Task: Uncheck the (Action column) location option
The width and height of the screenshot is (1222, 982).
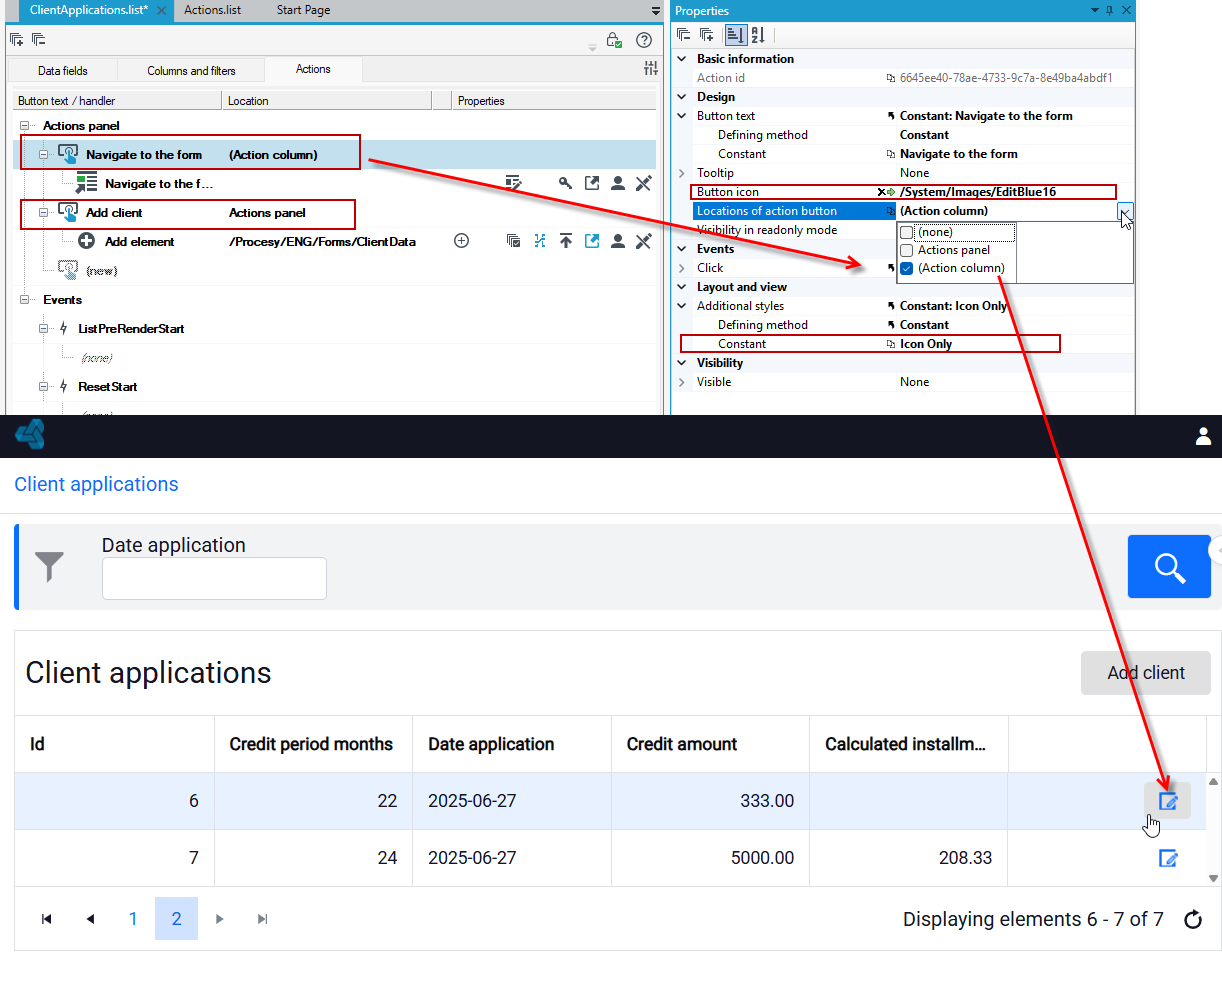Action: pos(907,268)
